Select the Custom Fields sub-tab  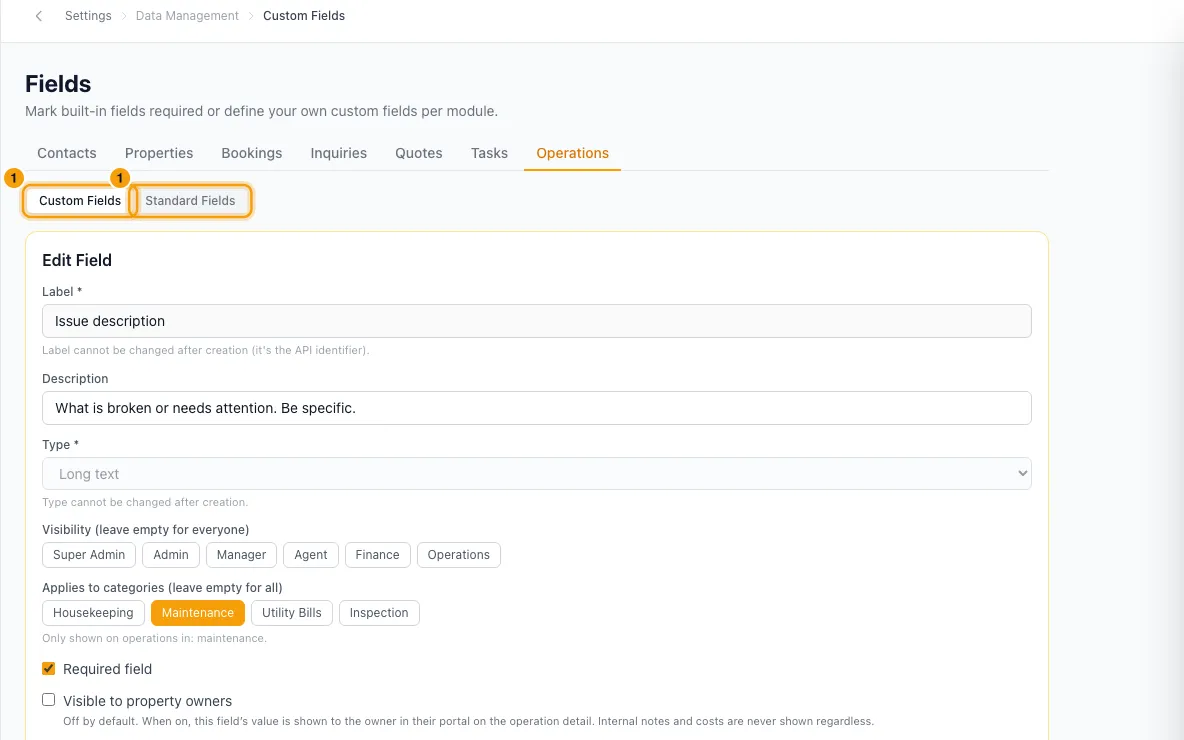(79, 201)
